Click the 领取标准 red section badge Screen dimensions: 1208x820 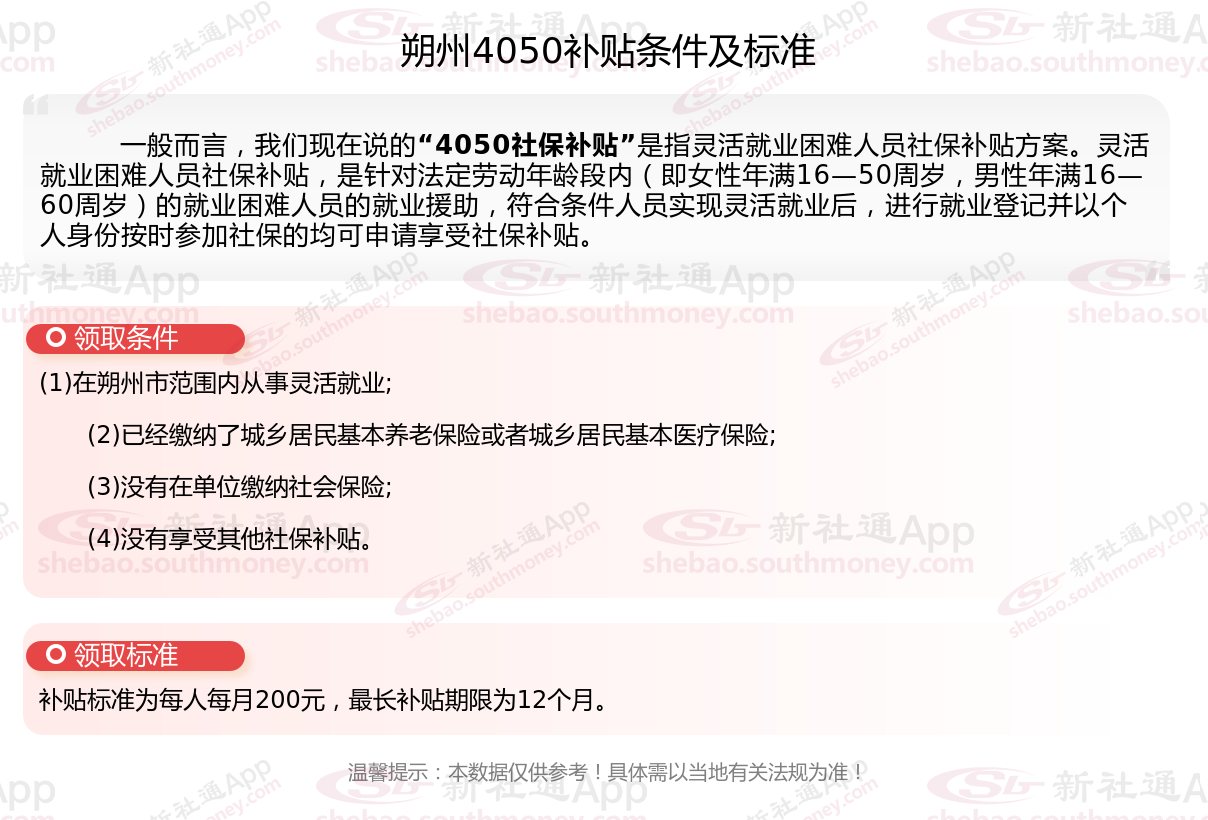(x=135, y=655)
